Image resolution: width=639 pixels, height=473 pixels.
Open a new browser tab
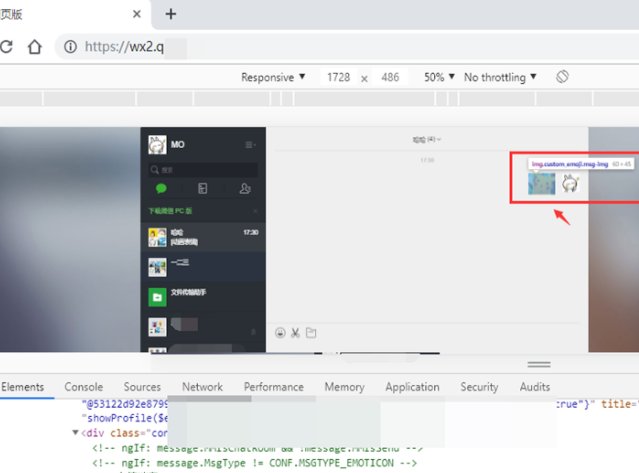click(x=171, y=14)
